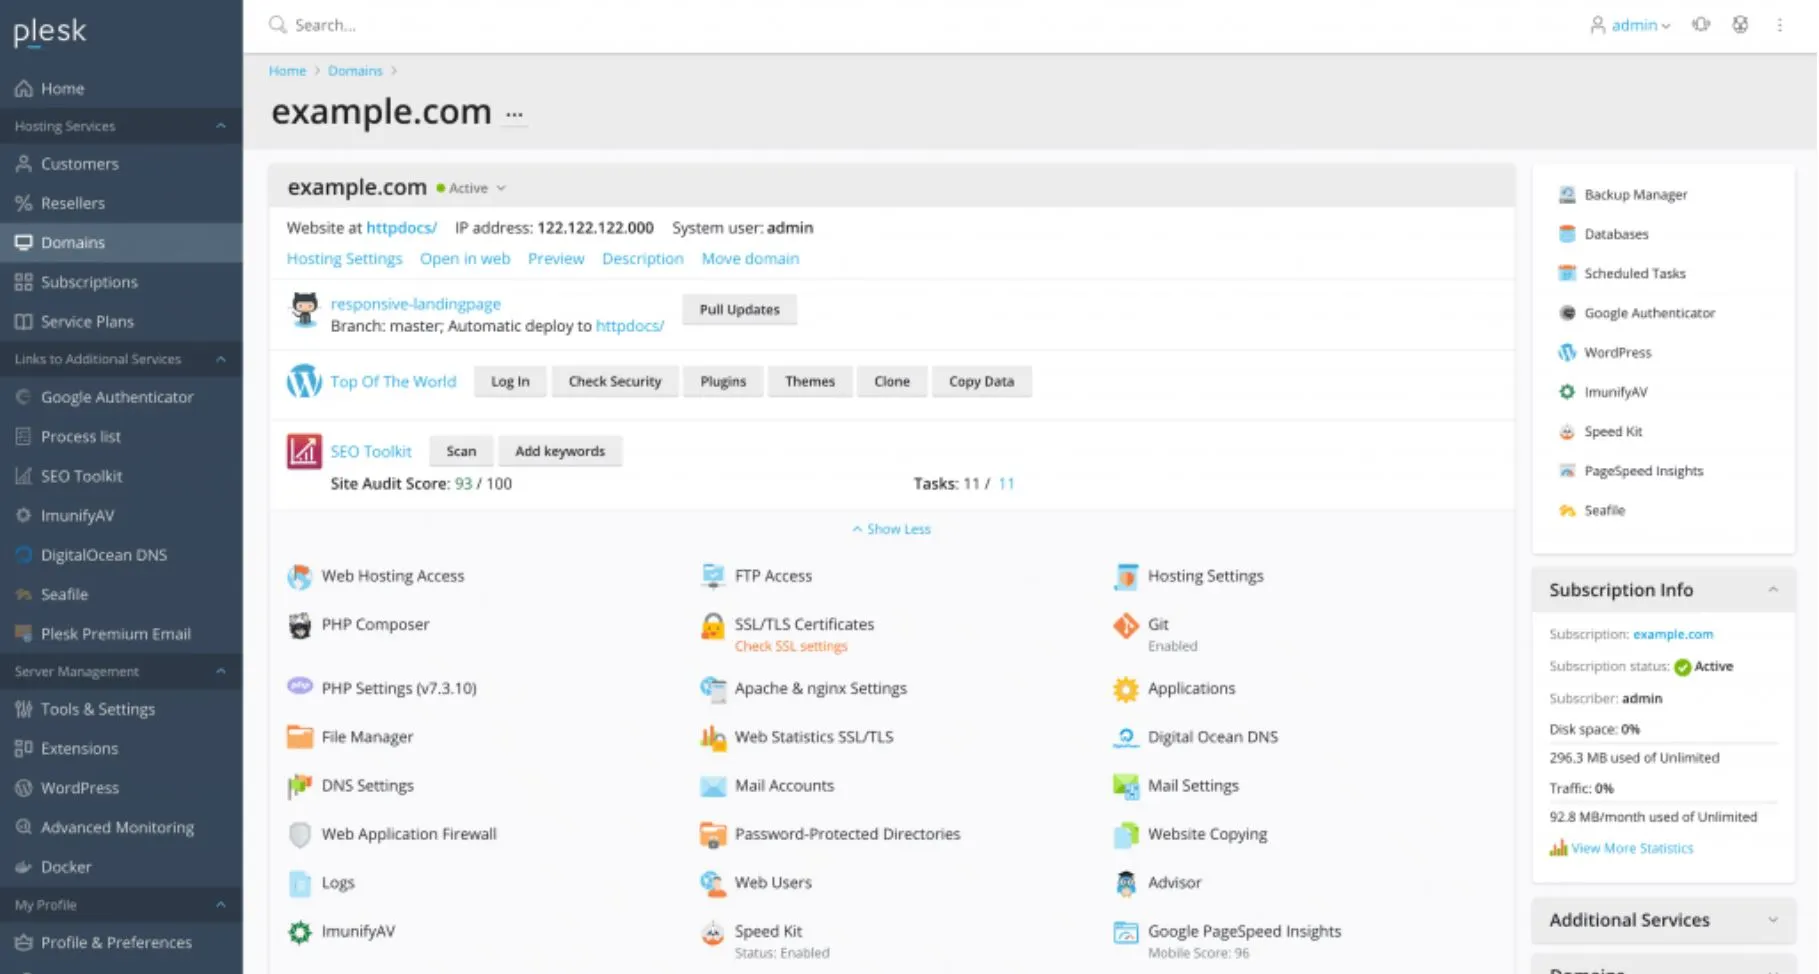
Task: Open Apache & nginx Settings icon
Action: tap(712, 688)
